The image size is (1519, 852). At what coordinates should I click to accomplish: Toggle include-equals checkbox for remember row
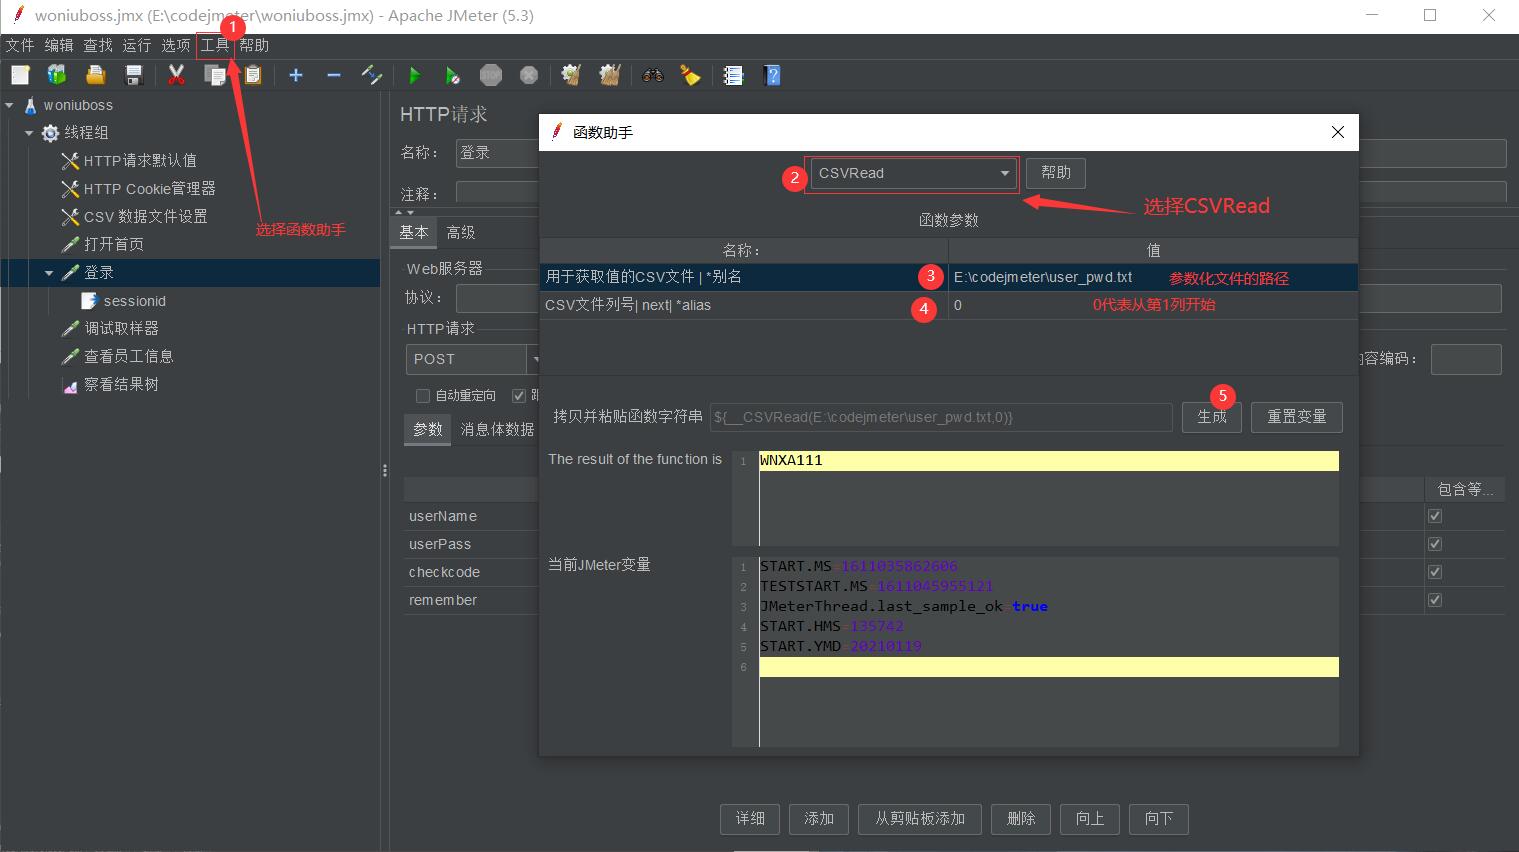pyautogui.click(x=1435, y=600)
